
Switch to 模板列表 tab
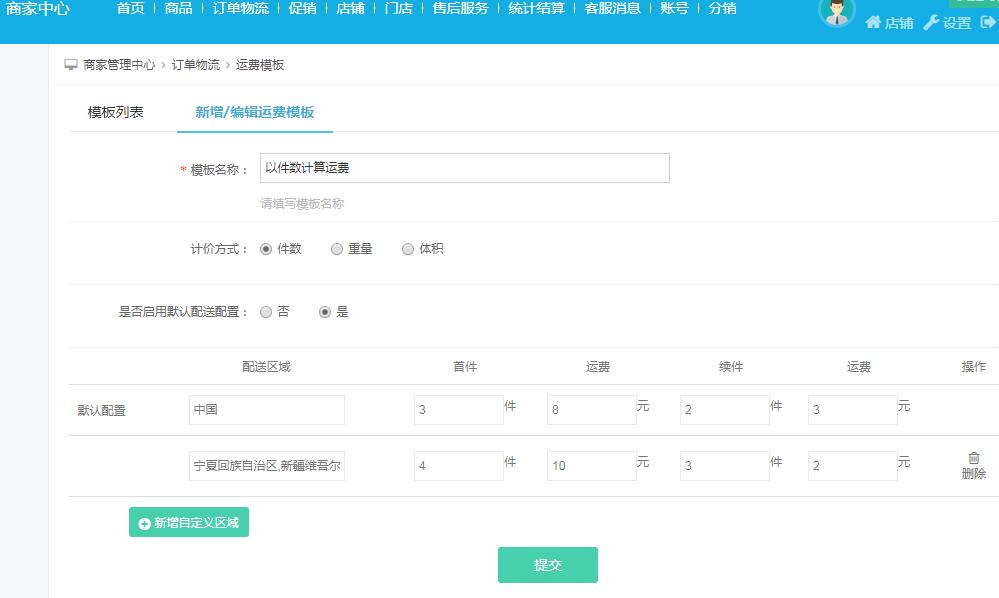pos(115,112)
